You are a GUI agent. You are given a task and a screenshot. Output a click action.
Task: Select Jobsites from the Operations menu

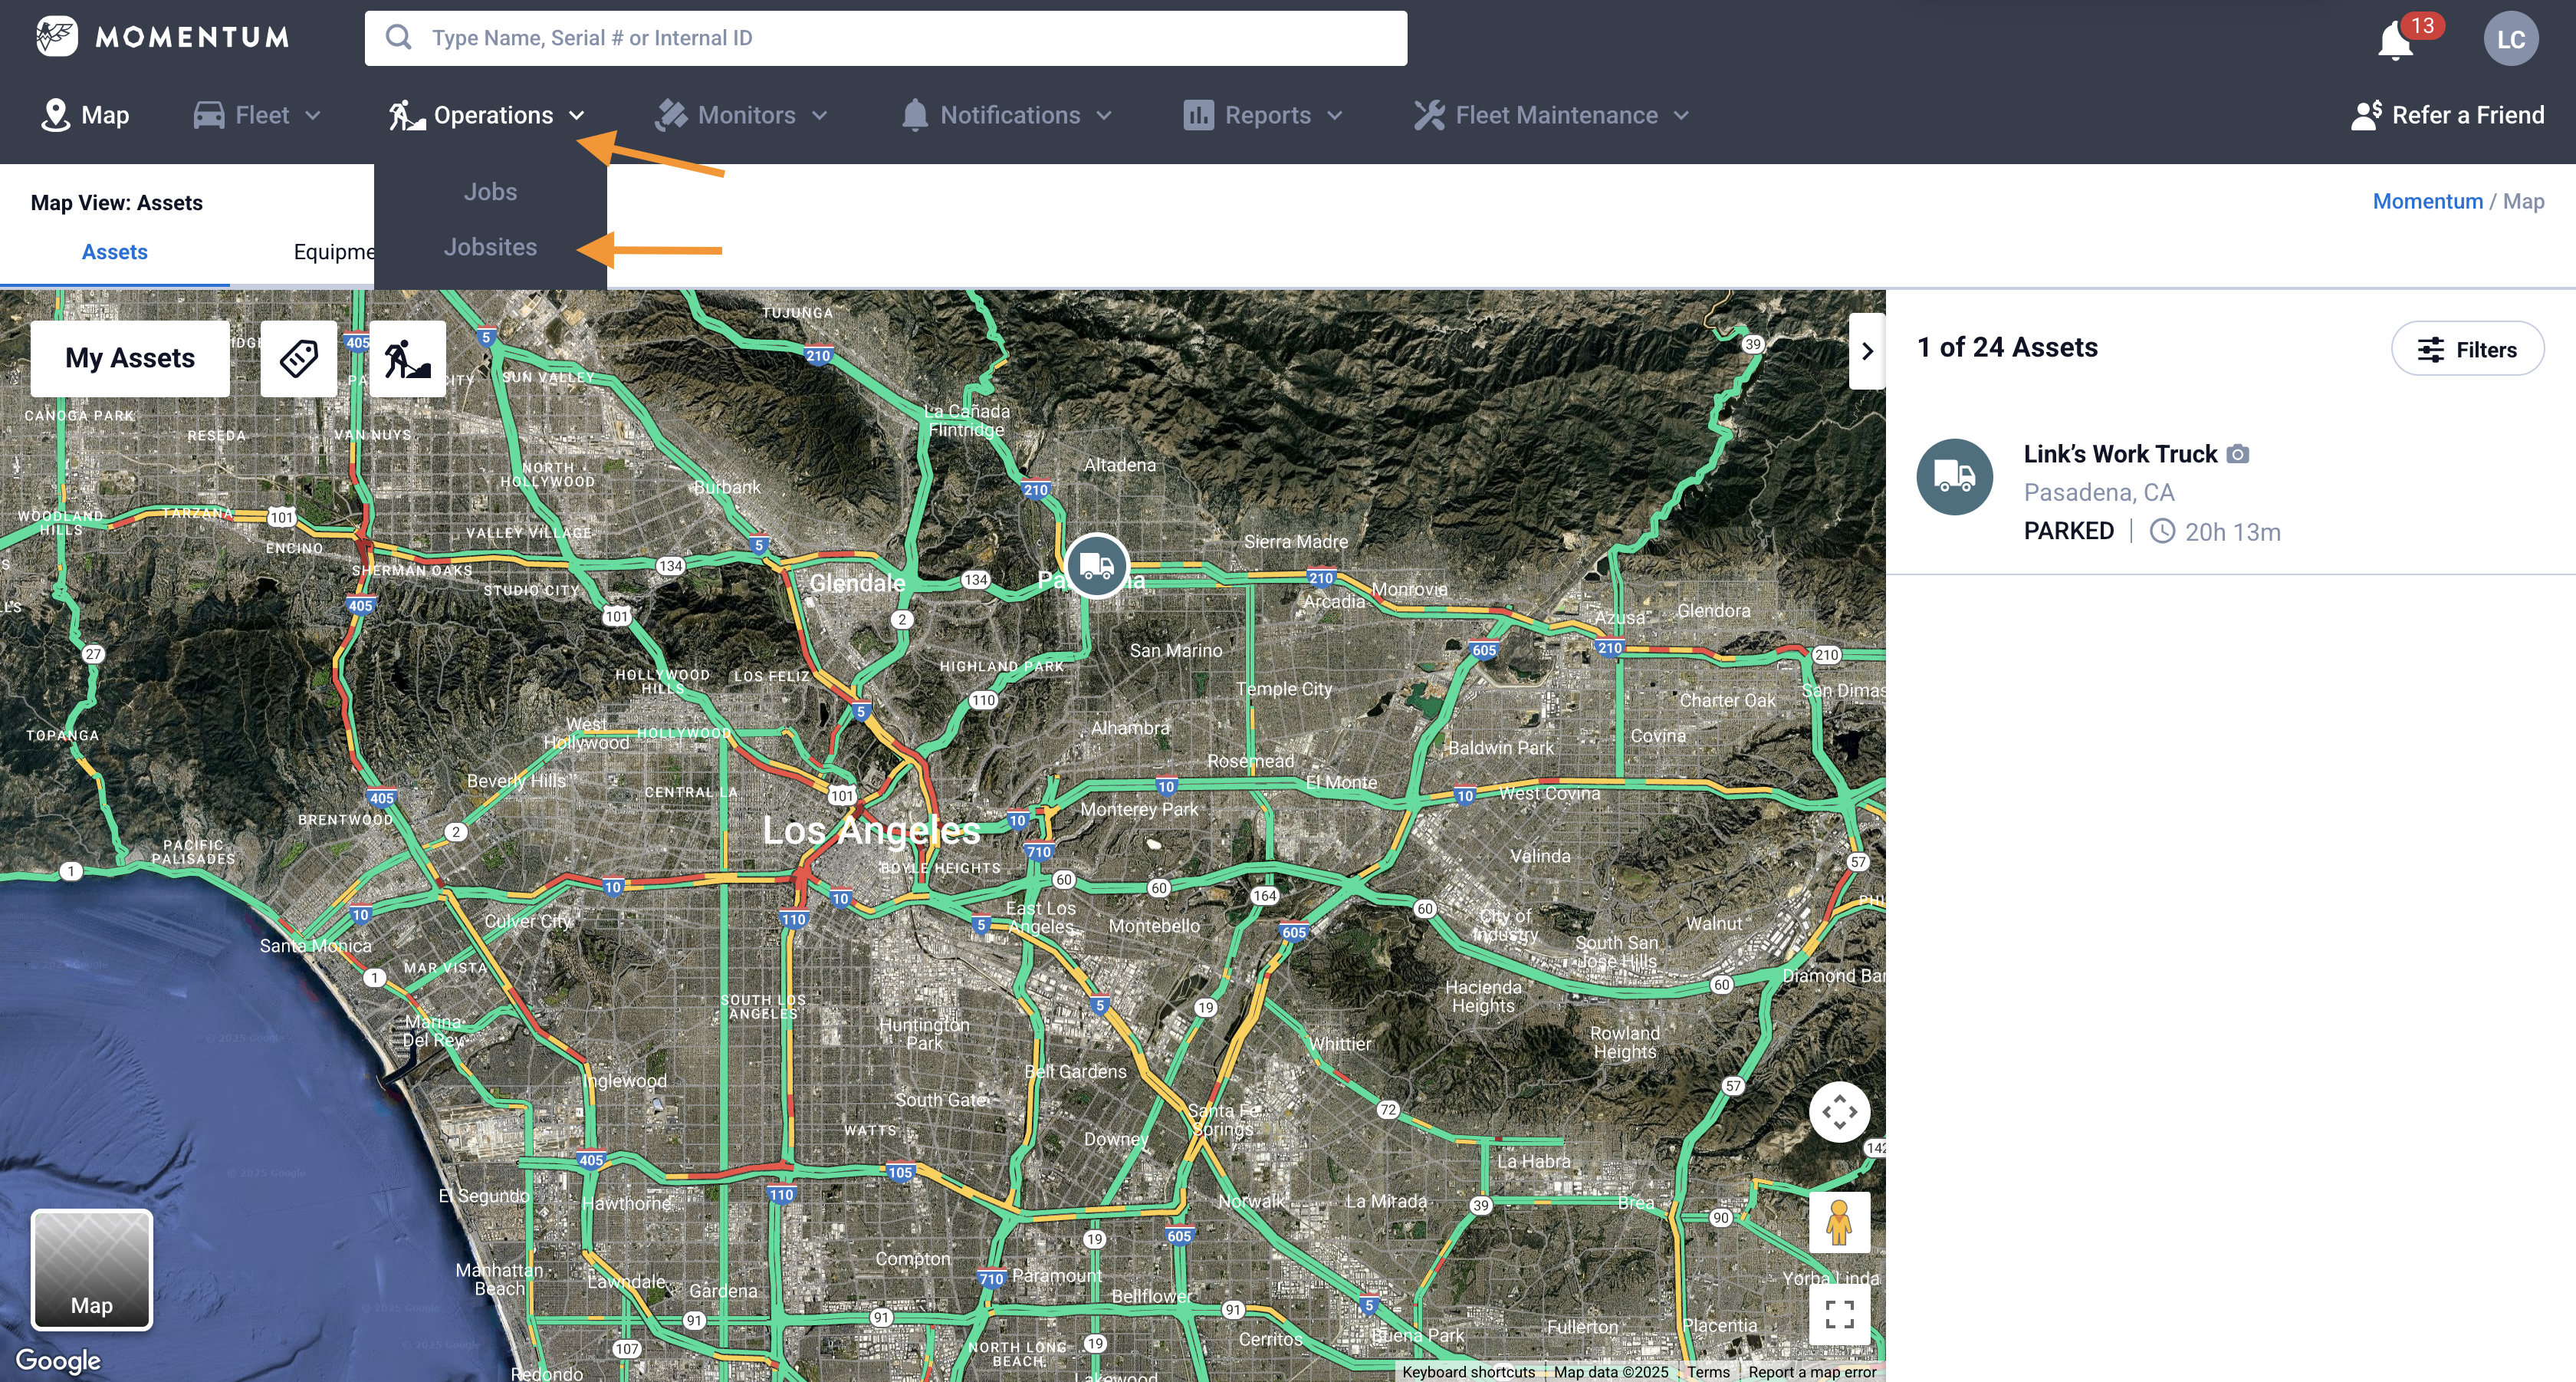(490, 246)
